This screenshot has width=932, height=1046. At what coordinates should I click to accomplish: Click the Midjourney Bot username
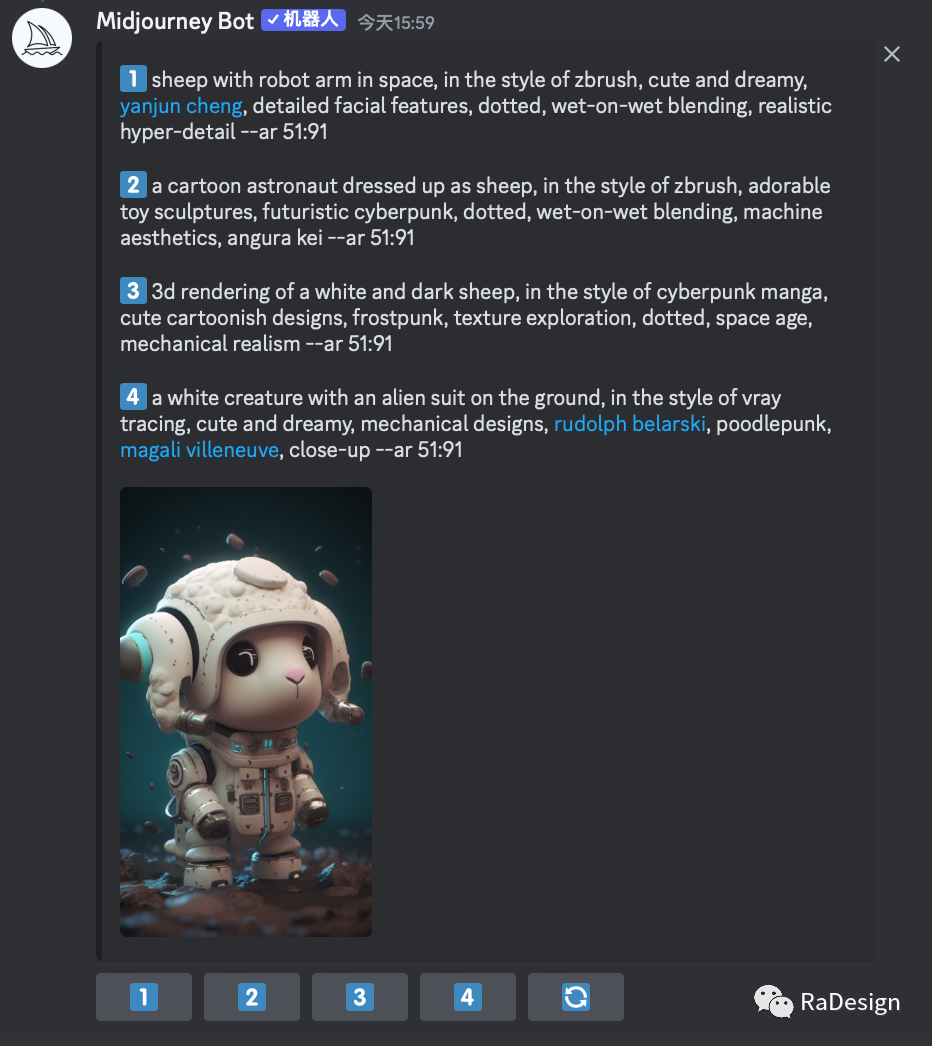coord(175,21)
